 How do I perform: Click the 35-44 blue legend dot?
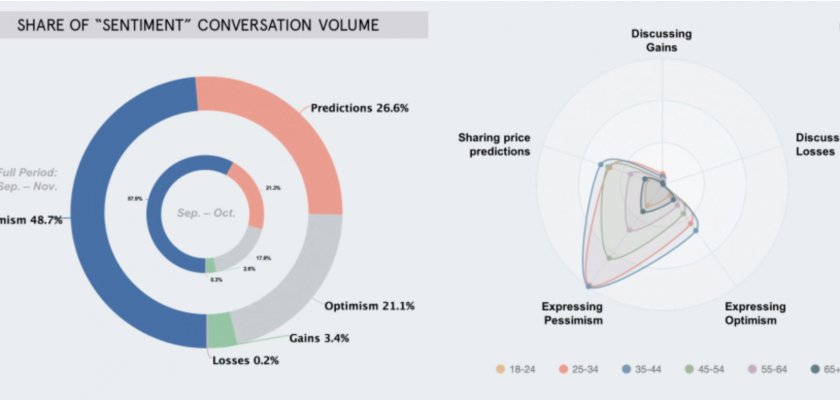click(x=626, y=369)
